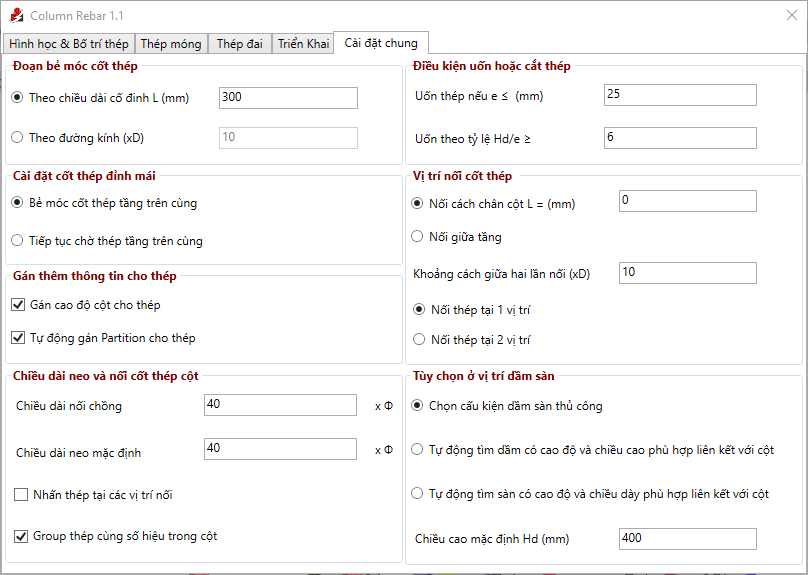Uncheck Gán cao độ cột cho thép
Screen dimensions: 808x575
tap(18, 305)
